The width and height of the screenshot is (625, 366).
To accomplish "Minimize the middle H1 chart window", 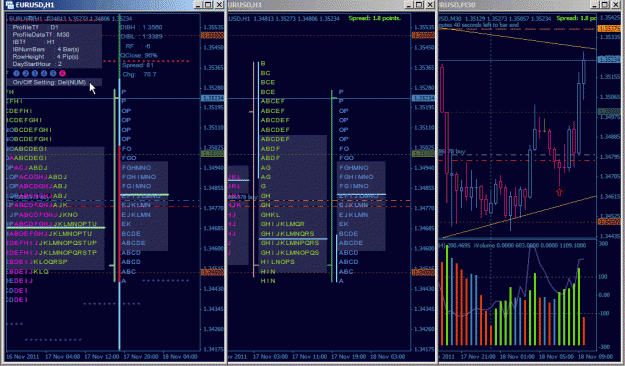I will pos(409,5).
